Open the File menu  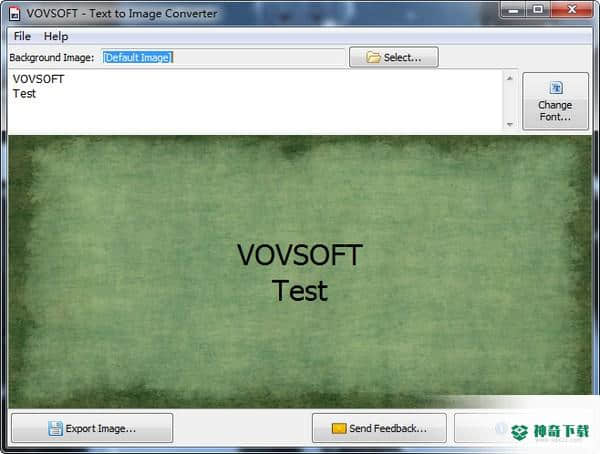(x=22, y=36)
